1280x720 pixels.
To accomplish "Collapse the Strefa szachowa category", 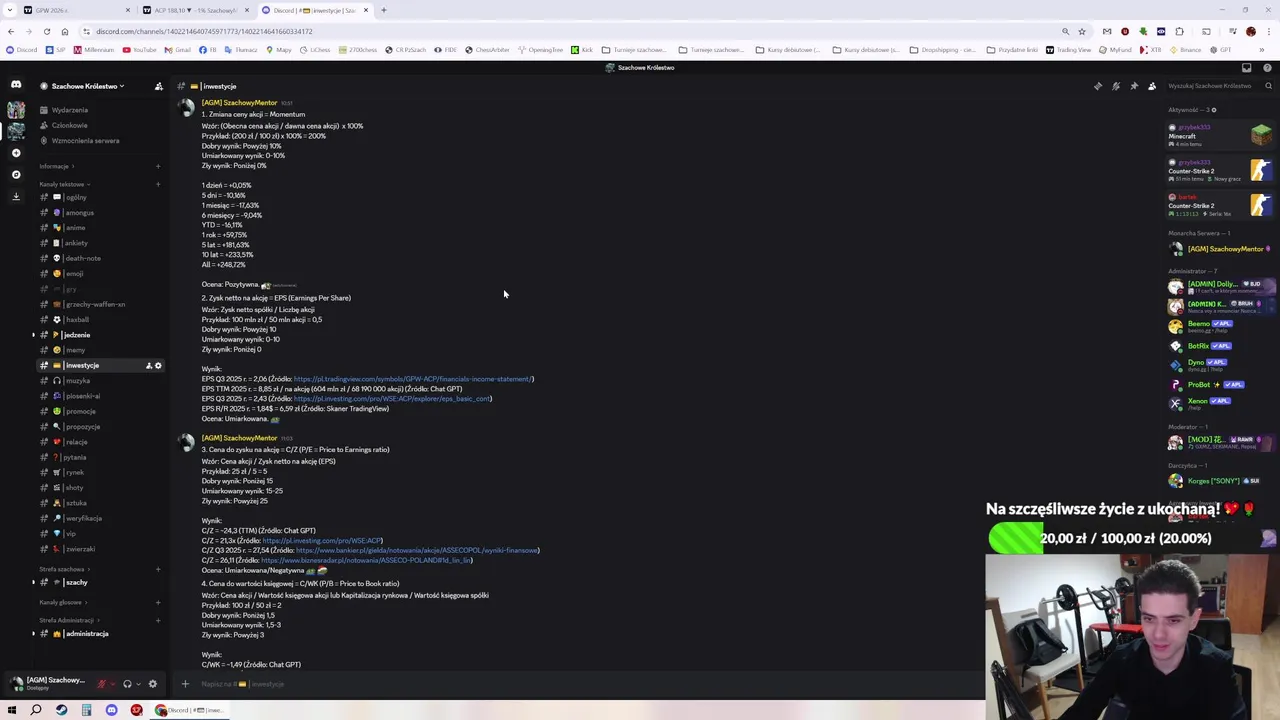I will pyautogui.click(x=64, y=569).
